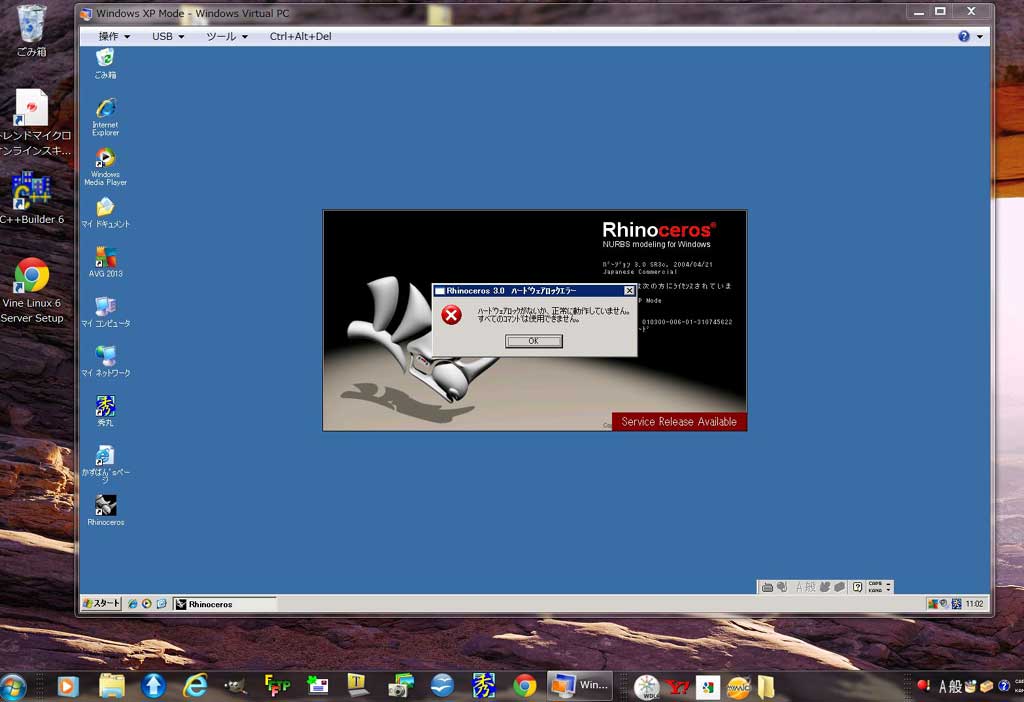This screenshot has height=702, width=1024.
Task: Open the Yahoo Y! icon on taskbar
Action: pyautogui.click(x=678, y=687)
